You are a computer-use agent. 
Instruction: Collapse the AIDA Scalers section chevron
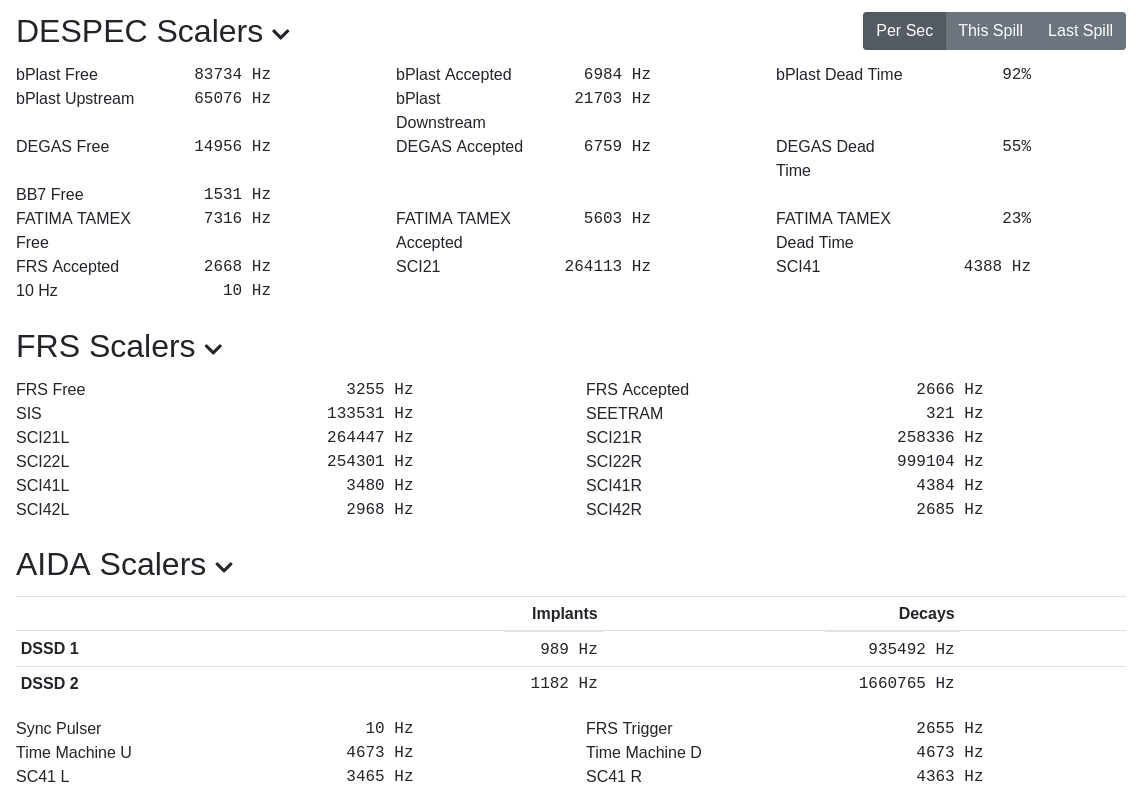click(224, 568)
